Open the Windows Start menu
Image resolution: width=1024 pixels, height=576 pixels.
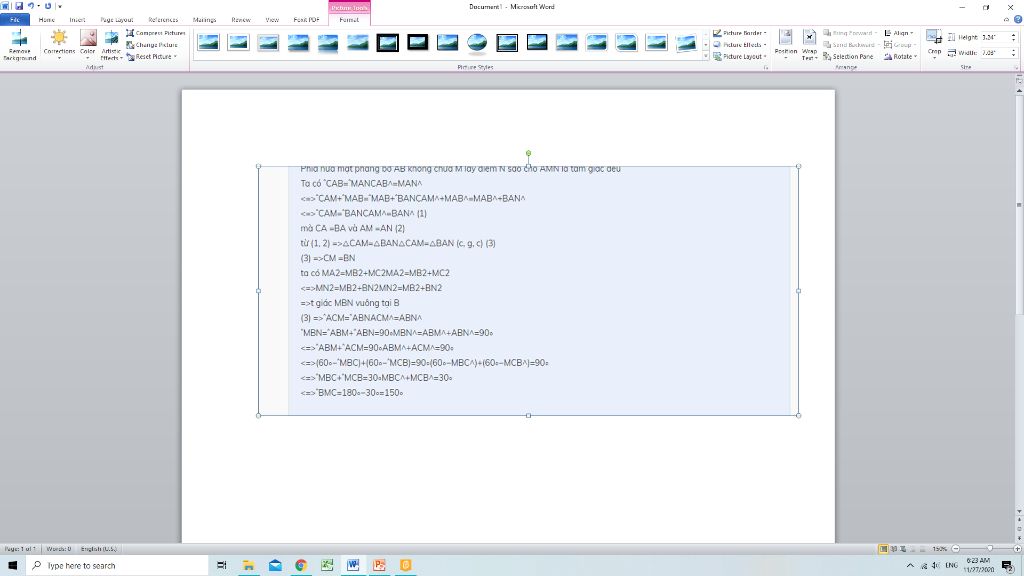[12, 565]
